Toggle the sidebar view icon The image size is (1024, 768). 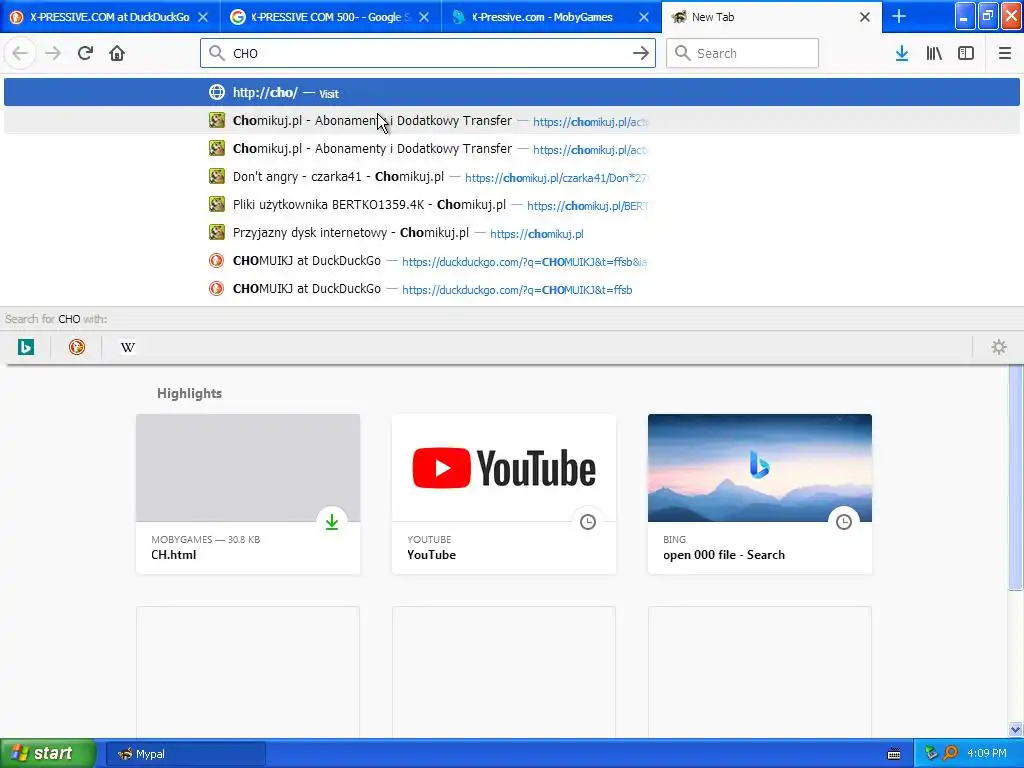966,53
